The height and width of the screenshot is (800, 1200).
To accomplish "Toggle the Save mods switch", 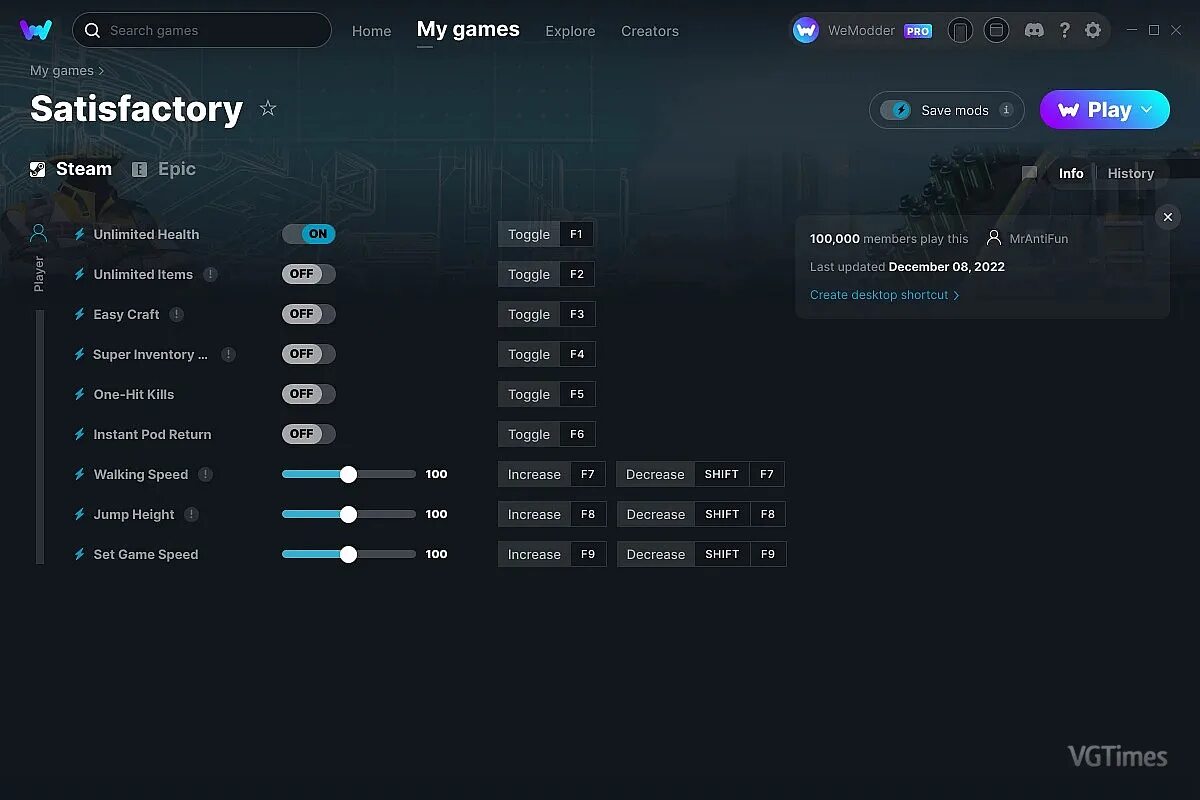I will click(x=896, y=110).
